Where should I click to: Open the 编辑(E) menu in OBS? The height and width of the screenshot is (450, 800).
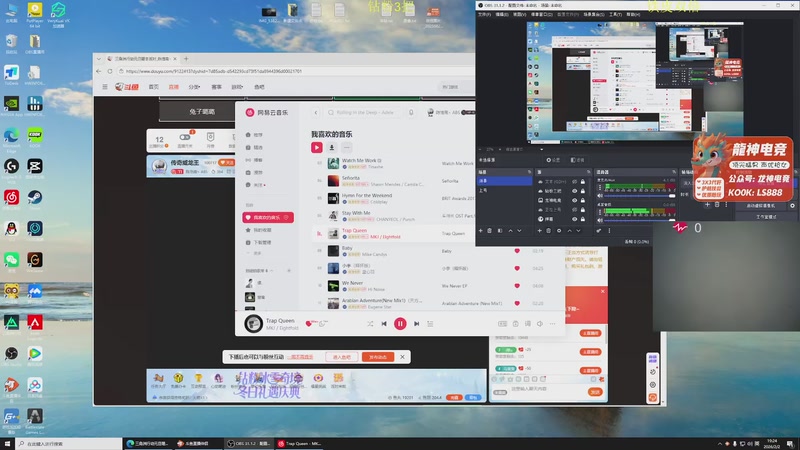(502, 14)
